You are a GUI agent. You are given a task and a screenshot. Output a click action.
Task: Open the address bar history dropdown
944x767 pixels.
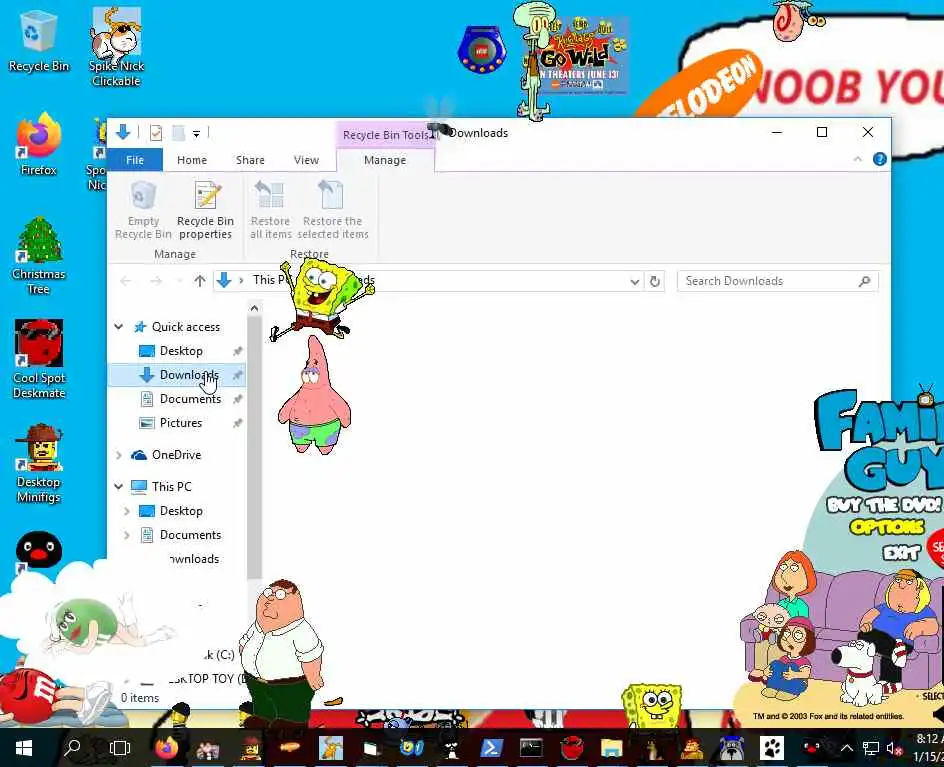pyautogui.click(x=635, y=281)
